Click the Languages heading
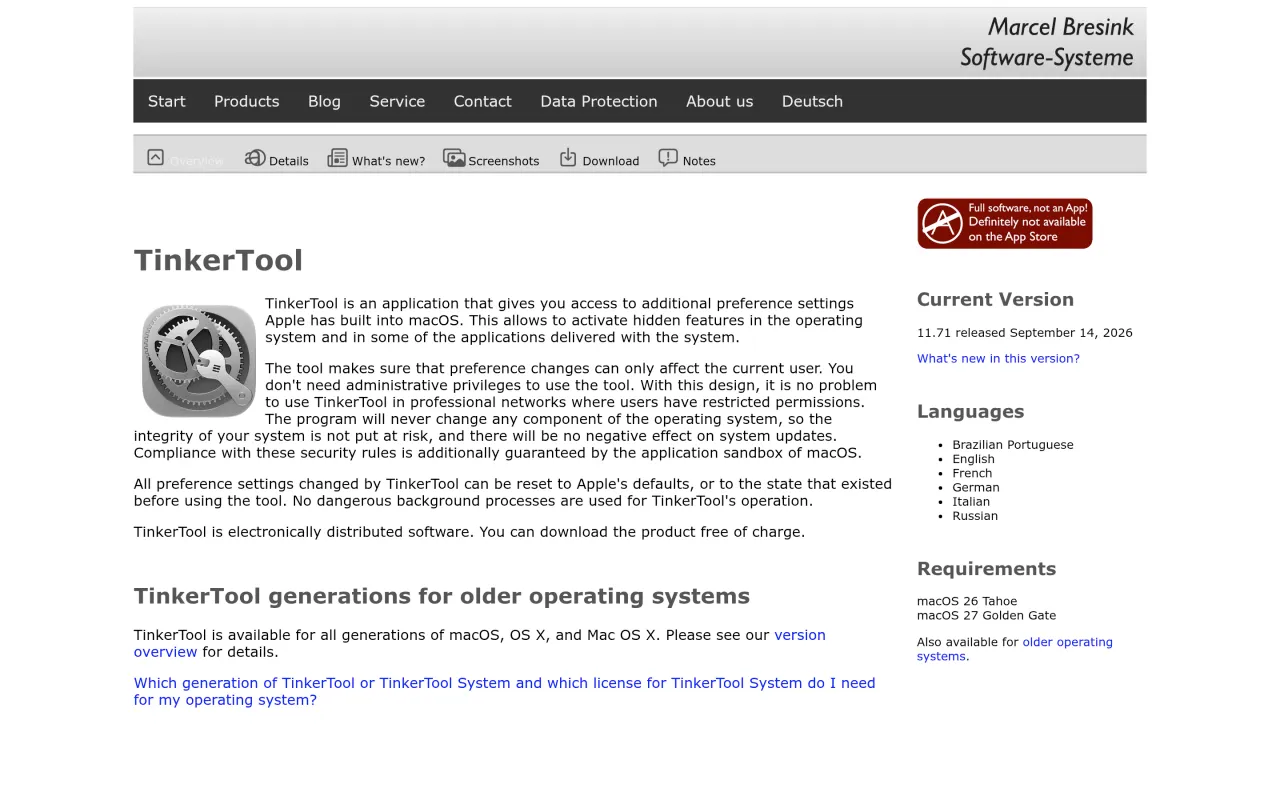The width and height of the screenshot is (1280, 800). coord(970,411)
